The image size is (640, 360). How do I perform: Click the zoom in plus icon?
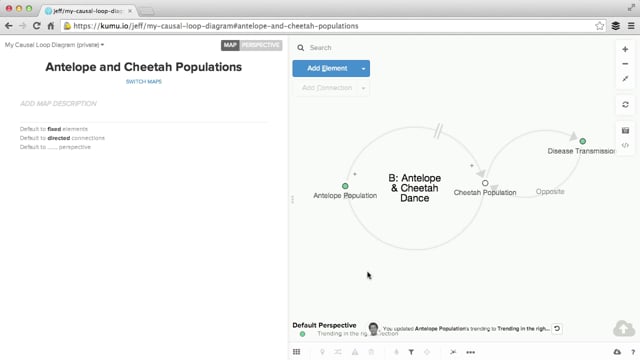tap(625, 49)
